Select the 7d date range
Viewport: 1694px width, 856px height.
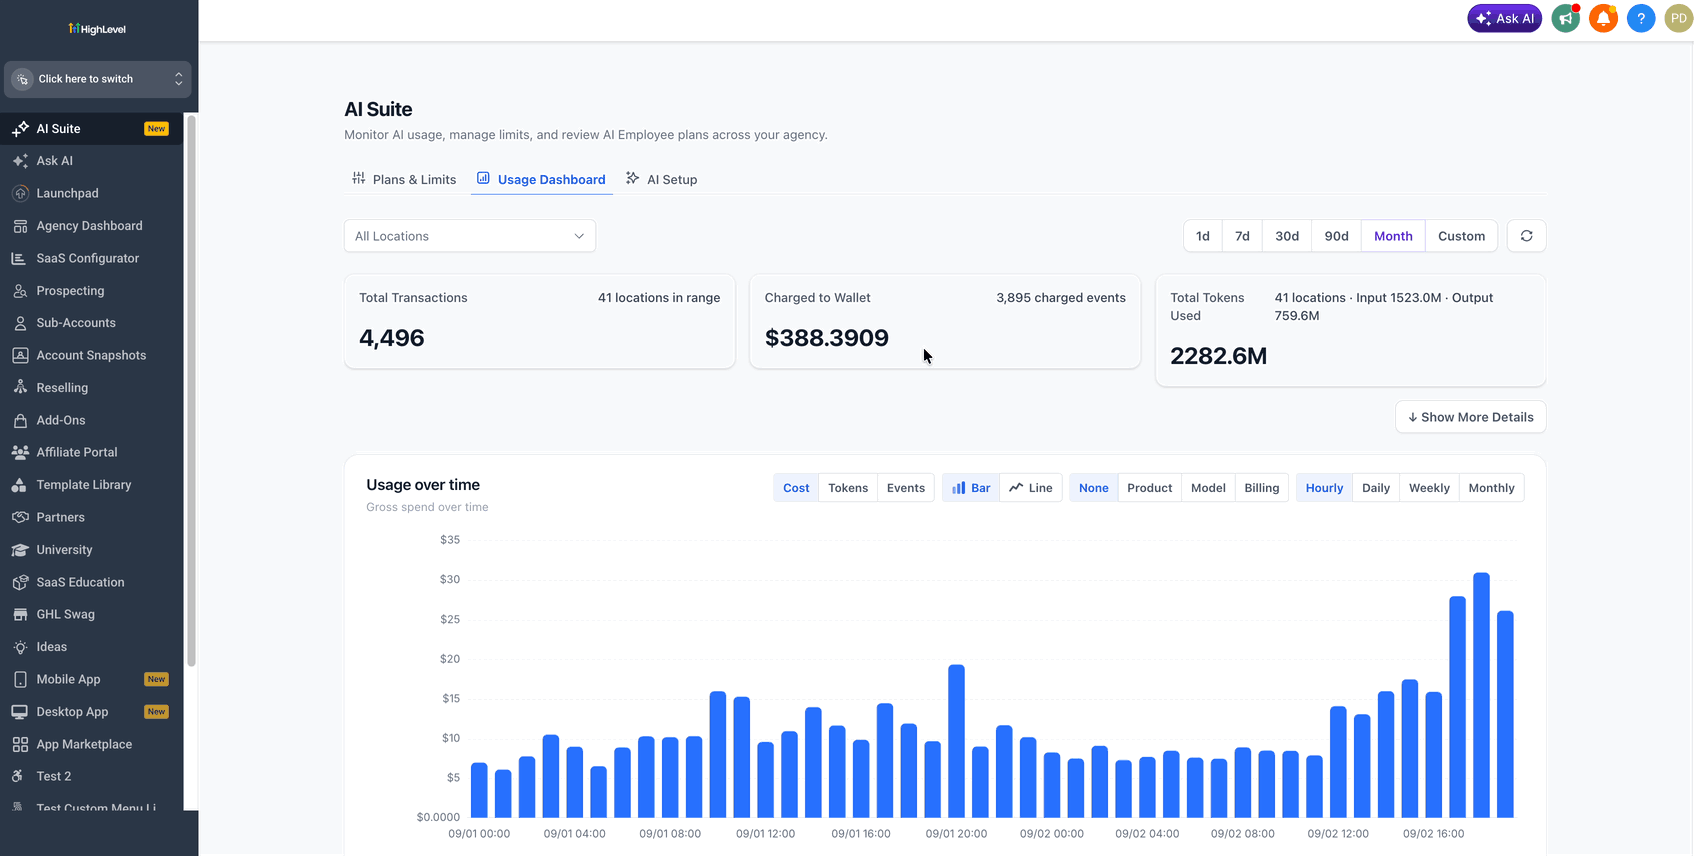pyautogui.click(x=1242, y=236)
